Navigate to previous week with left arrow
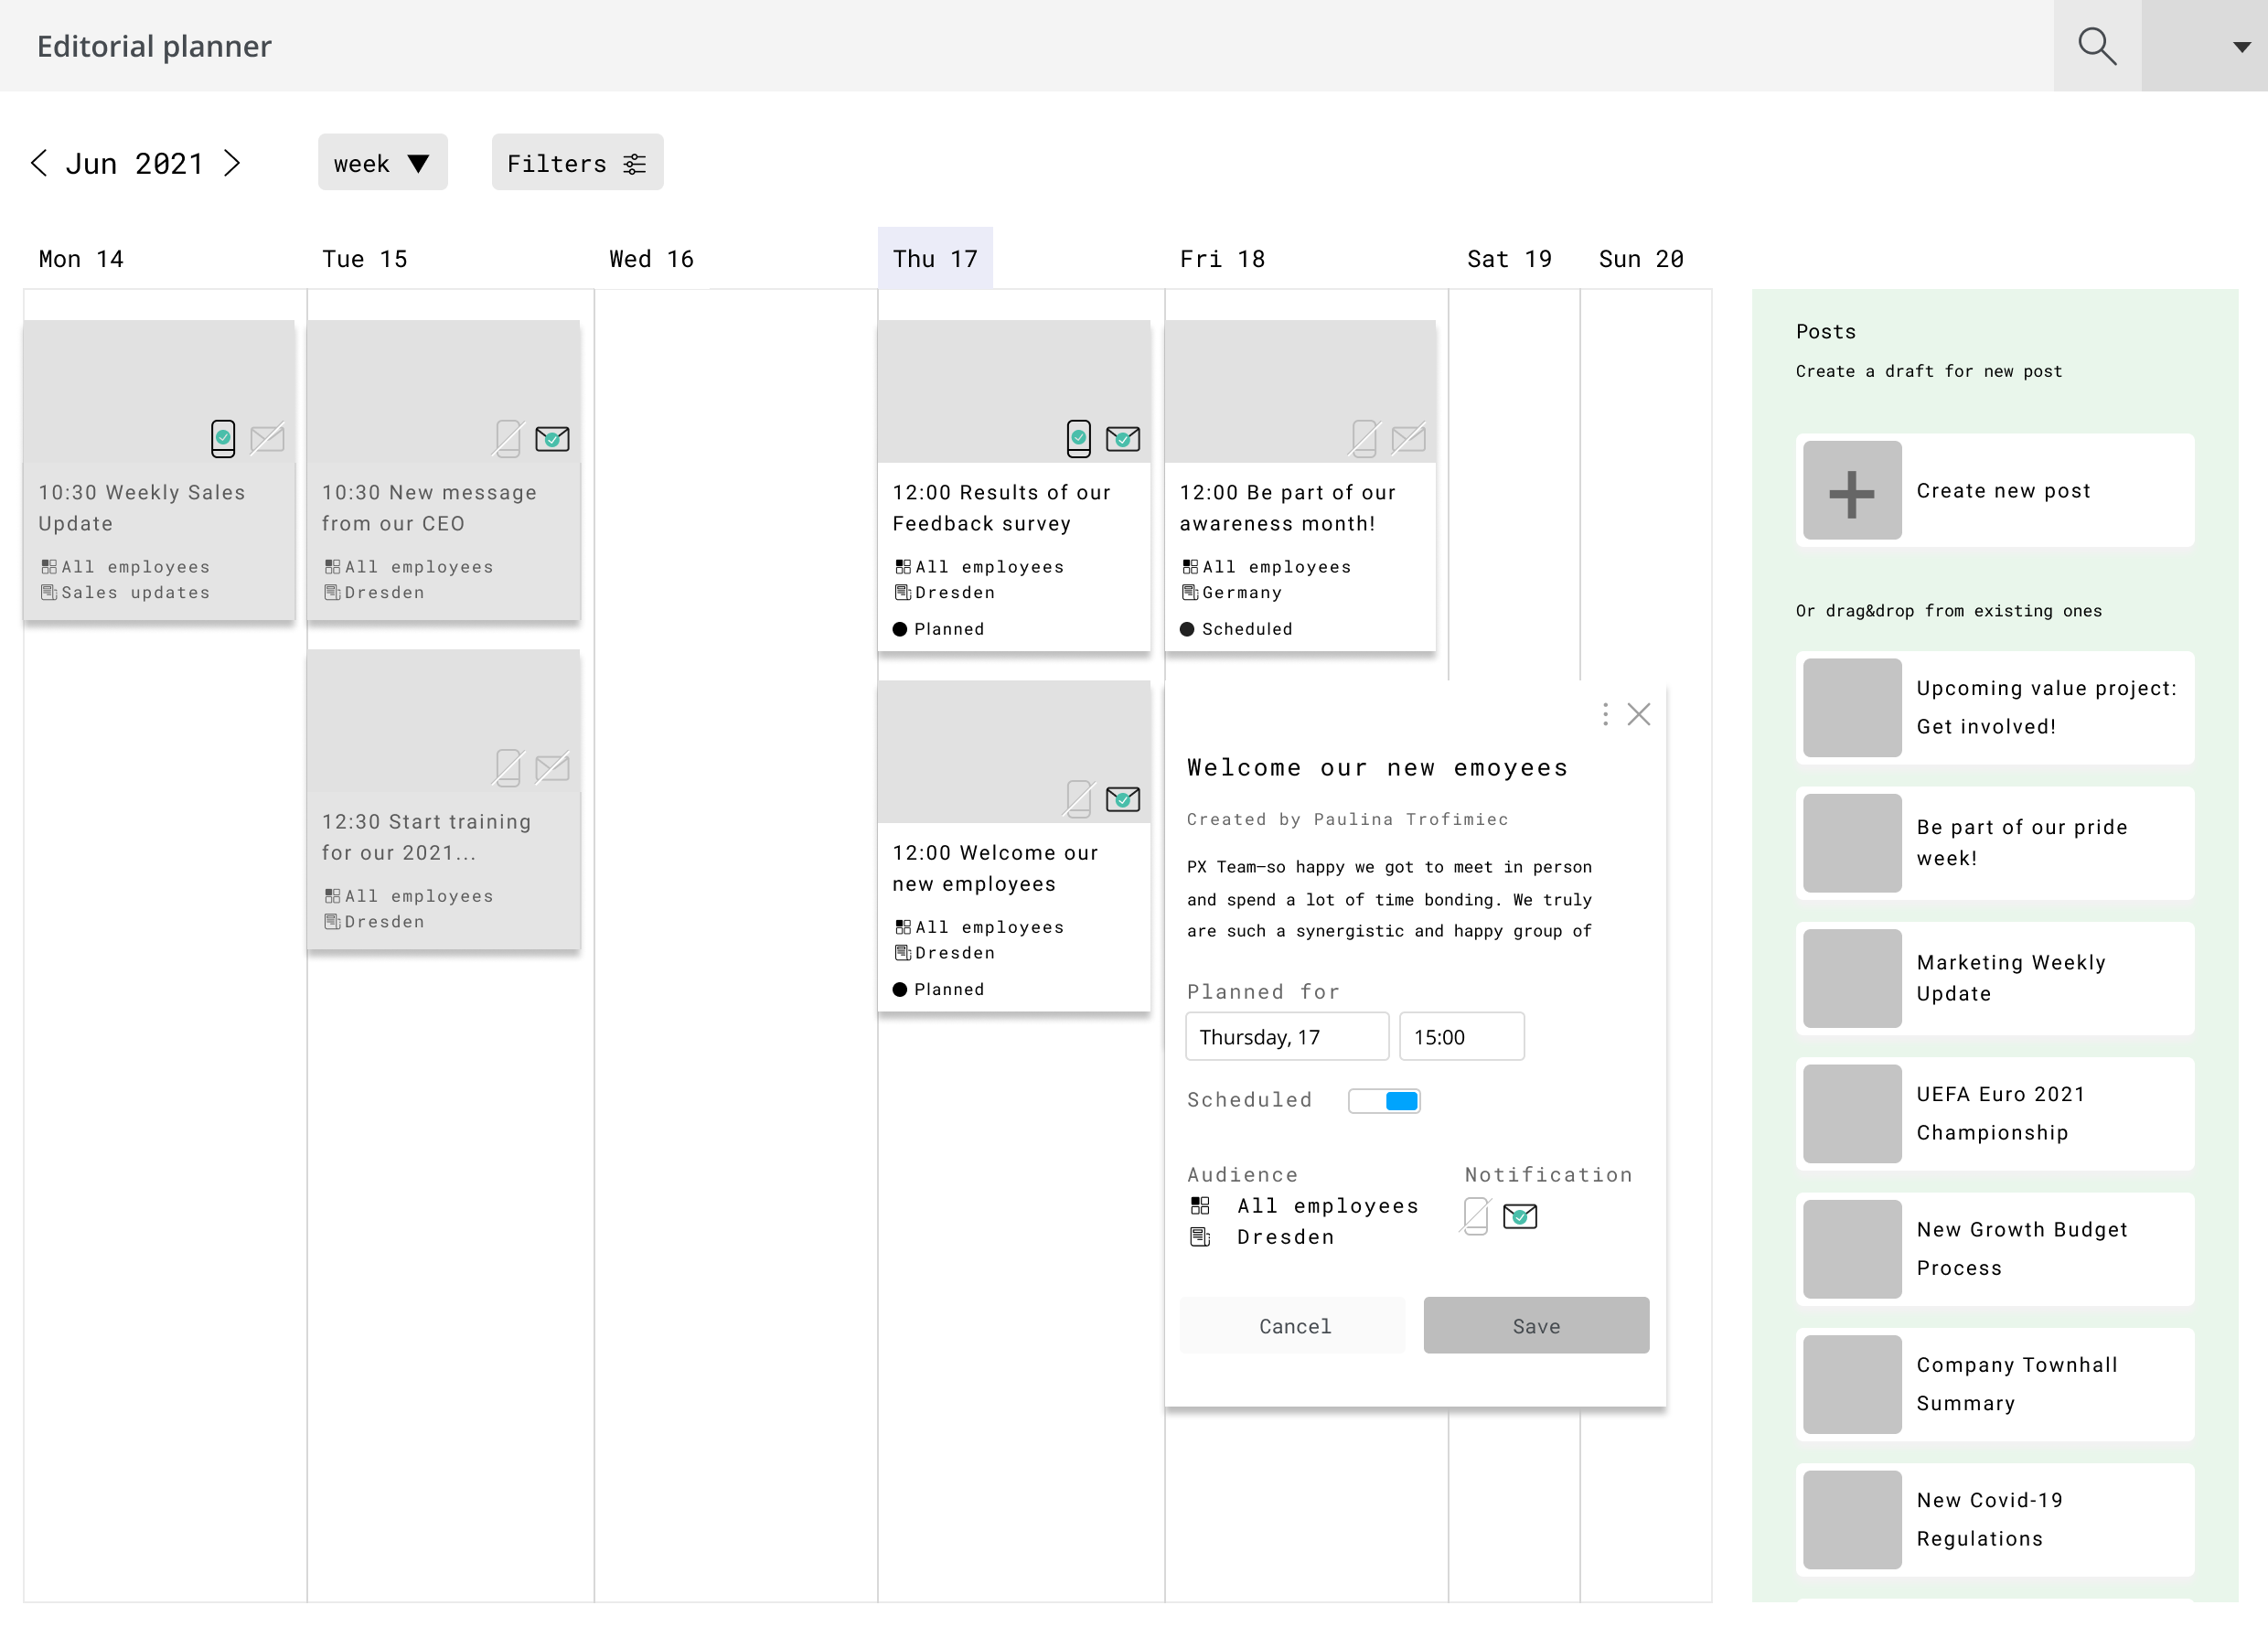This screenshot has width=2268, height=1648. pyautogui.click(x=39, y=162)
